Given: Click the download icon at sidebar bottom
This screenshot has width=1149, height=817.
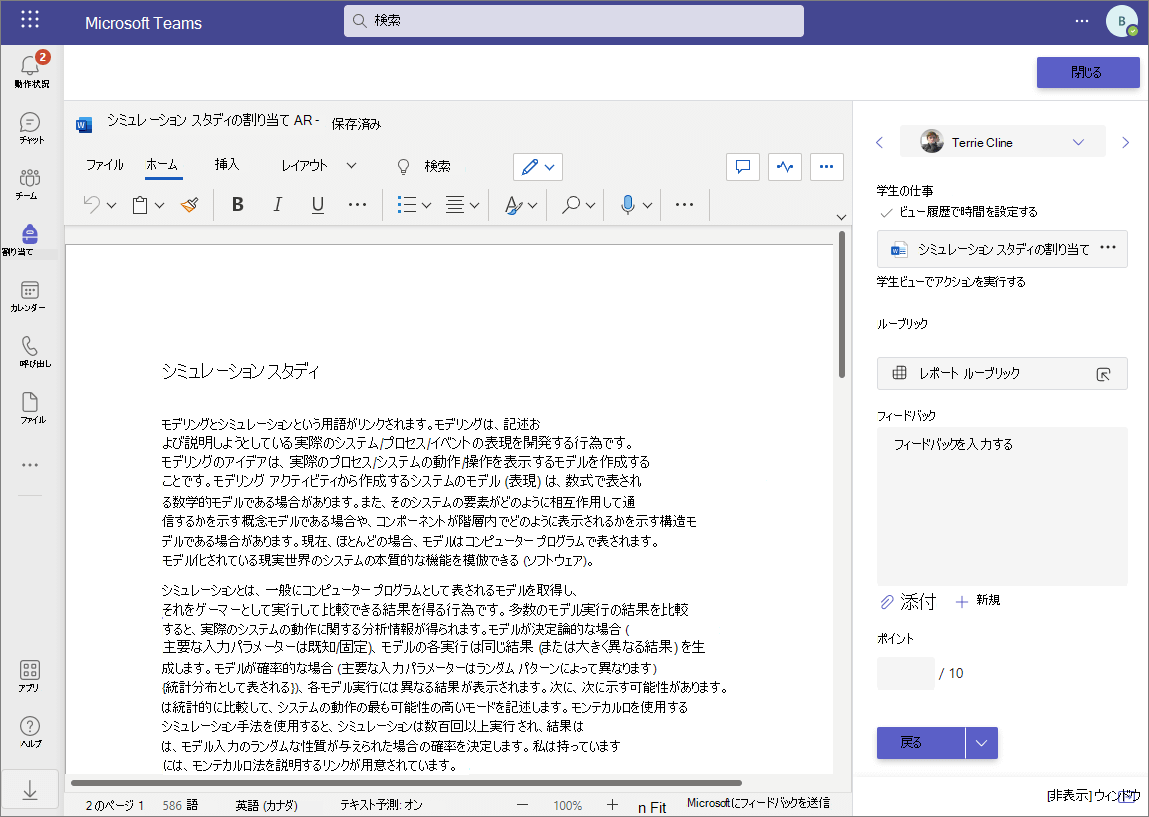Looking at the screenshot, I should (x=30, y=790).
